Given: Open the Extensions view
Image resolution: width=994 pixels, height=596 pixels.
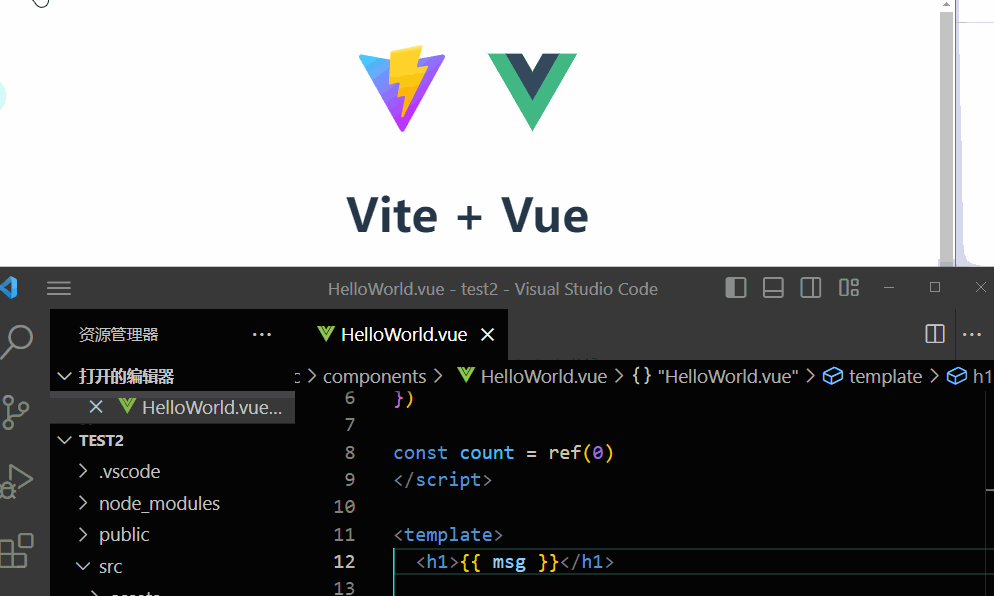Looking at the screenshot, I should tap(16, 550).
